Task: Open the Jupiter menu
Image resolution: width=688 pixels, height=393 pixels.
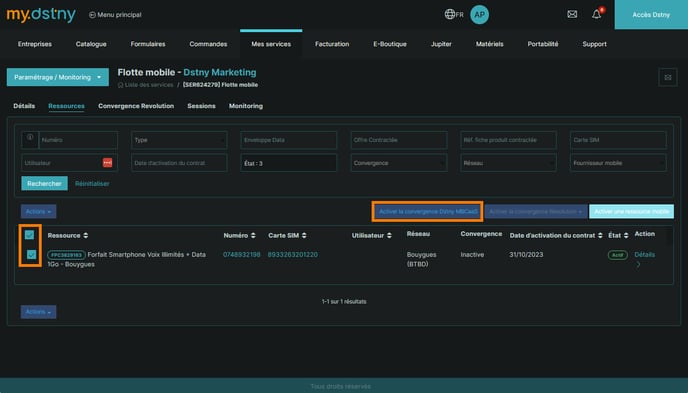Action: click(x=441, y=44)
